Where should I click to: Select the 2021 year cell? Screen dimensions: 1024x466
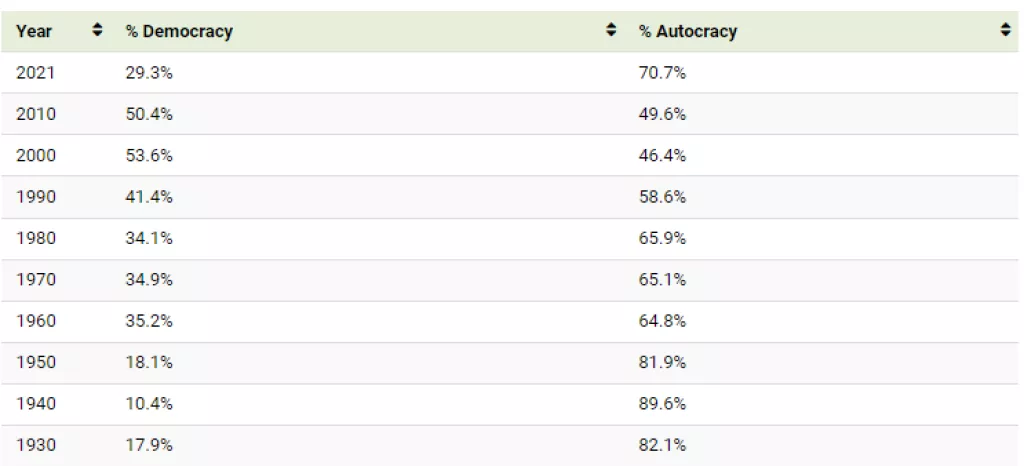36,73
